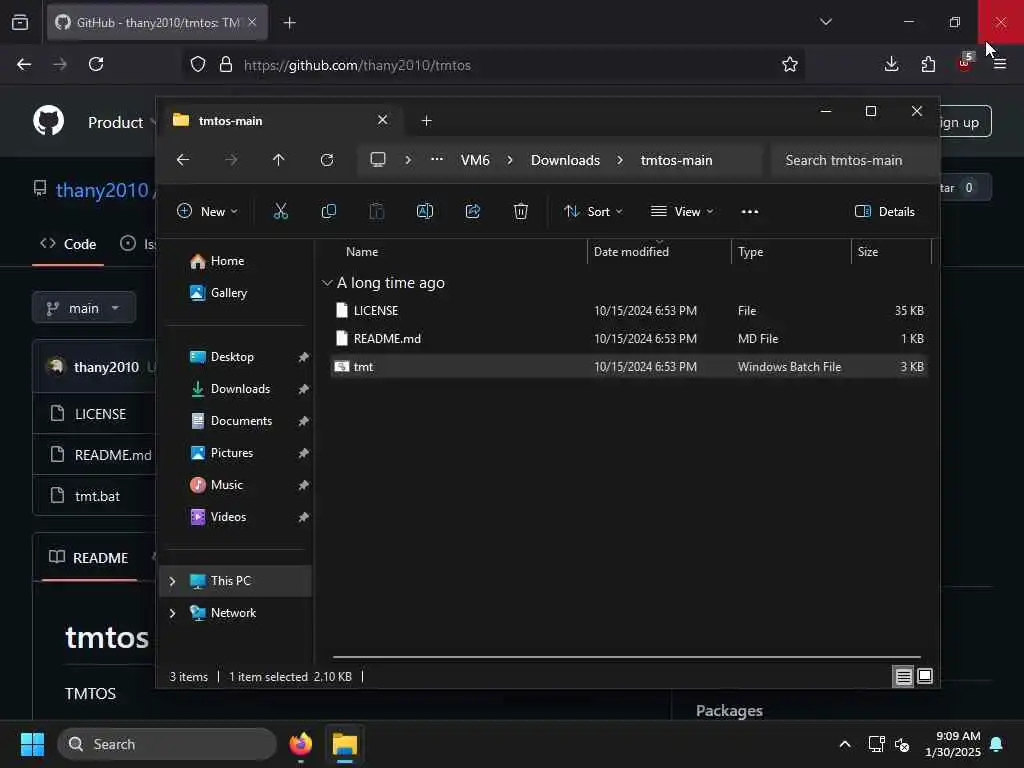Toggle the Details pane in Explorer
Image resolution: width=1024 pixels, height=768 pixels.
(x=885, y=212)
